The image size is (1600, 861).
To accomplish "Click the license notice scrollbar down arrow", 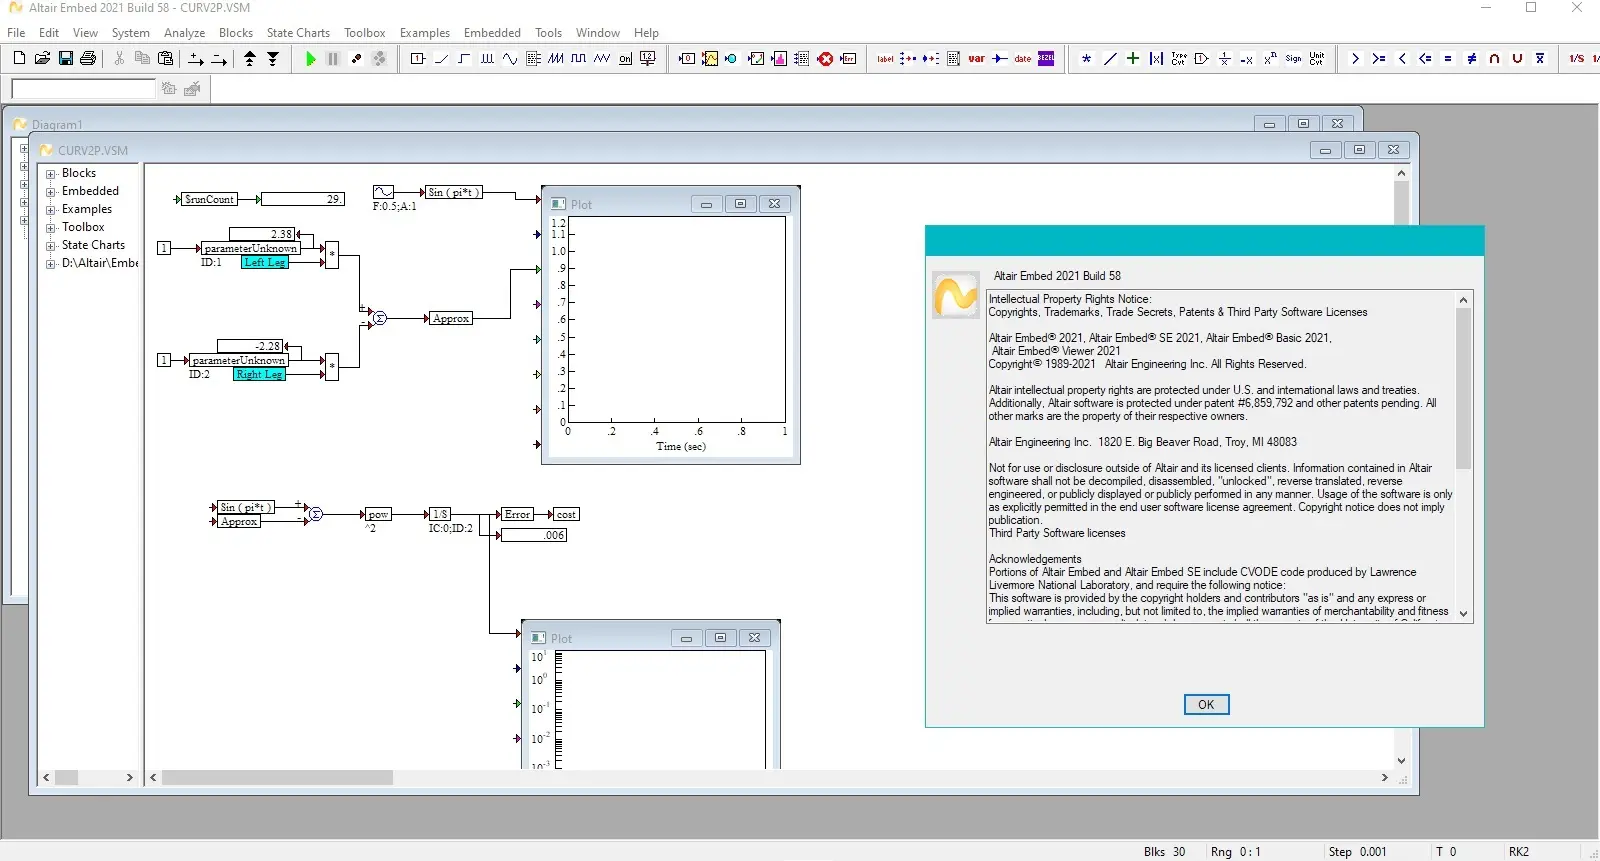I will [x=1463, y=613].
